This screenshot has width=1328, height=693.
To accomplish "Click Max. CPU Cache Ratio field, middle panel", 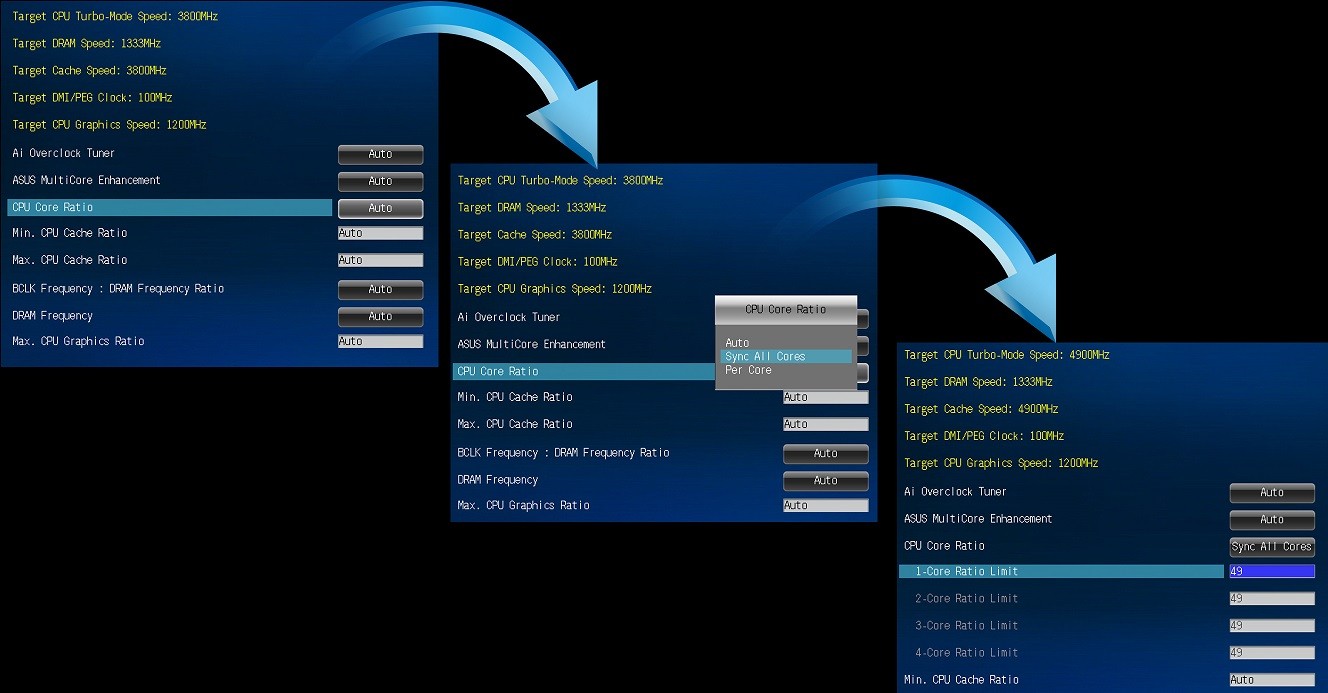I will click(825, 424).
